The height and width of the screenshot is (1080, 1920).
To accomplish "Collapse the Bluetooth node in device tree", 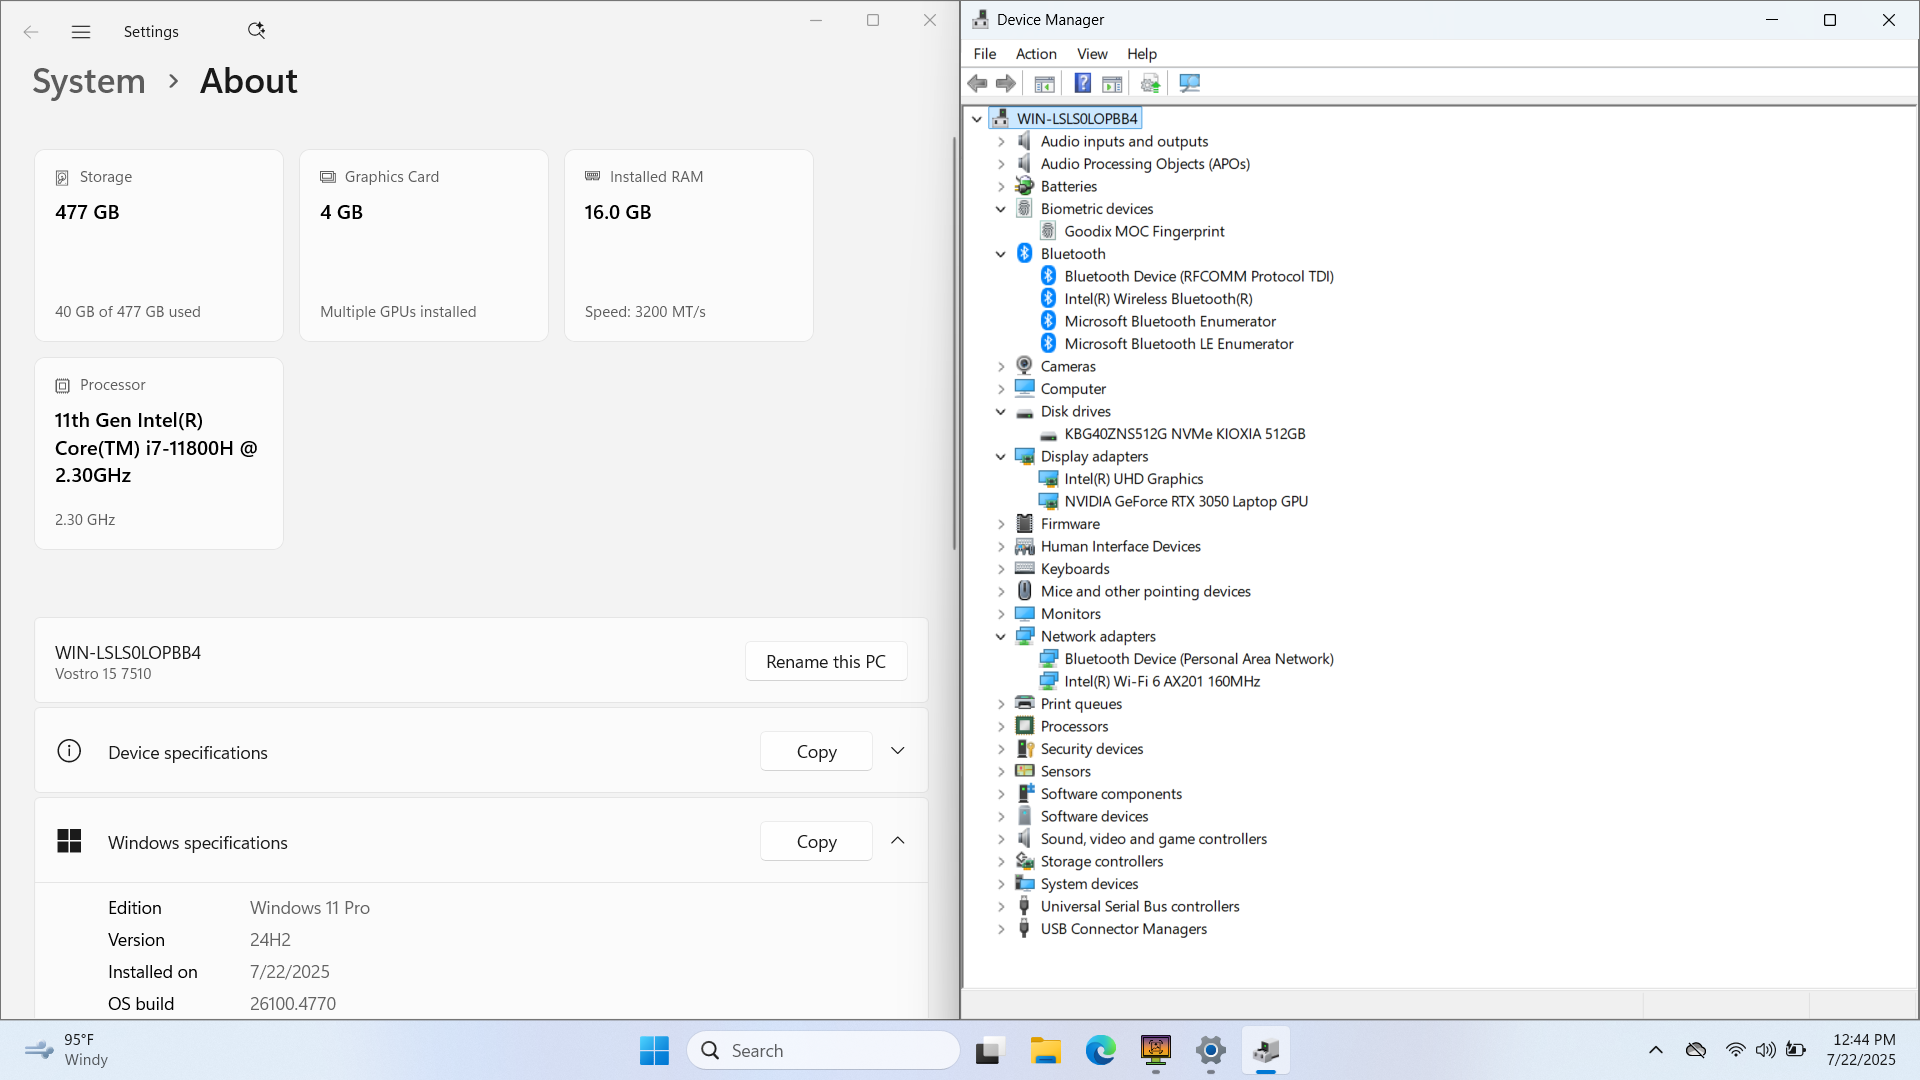I will pyautogui.click(x=1001, y=254).
